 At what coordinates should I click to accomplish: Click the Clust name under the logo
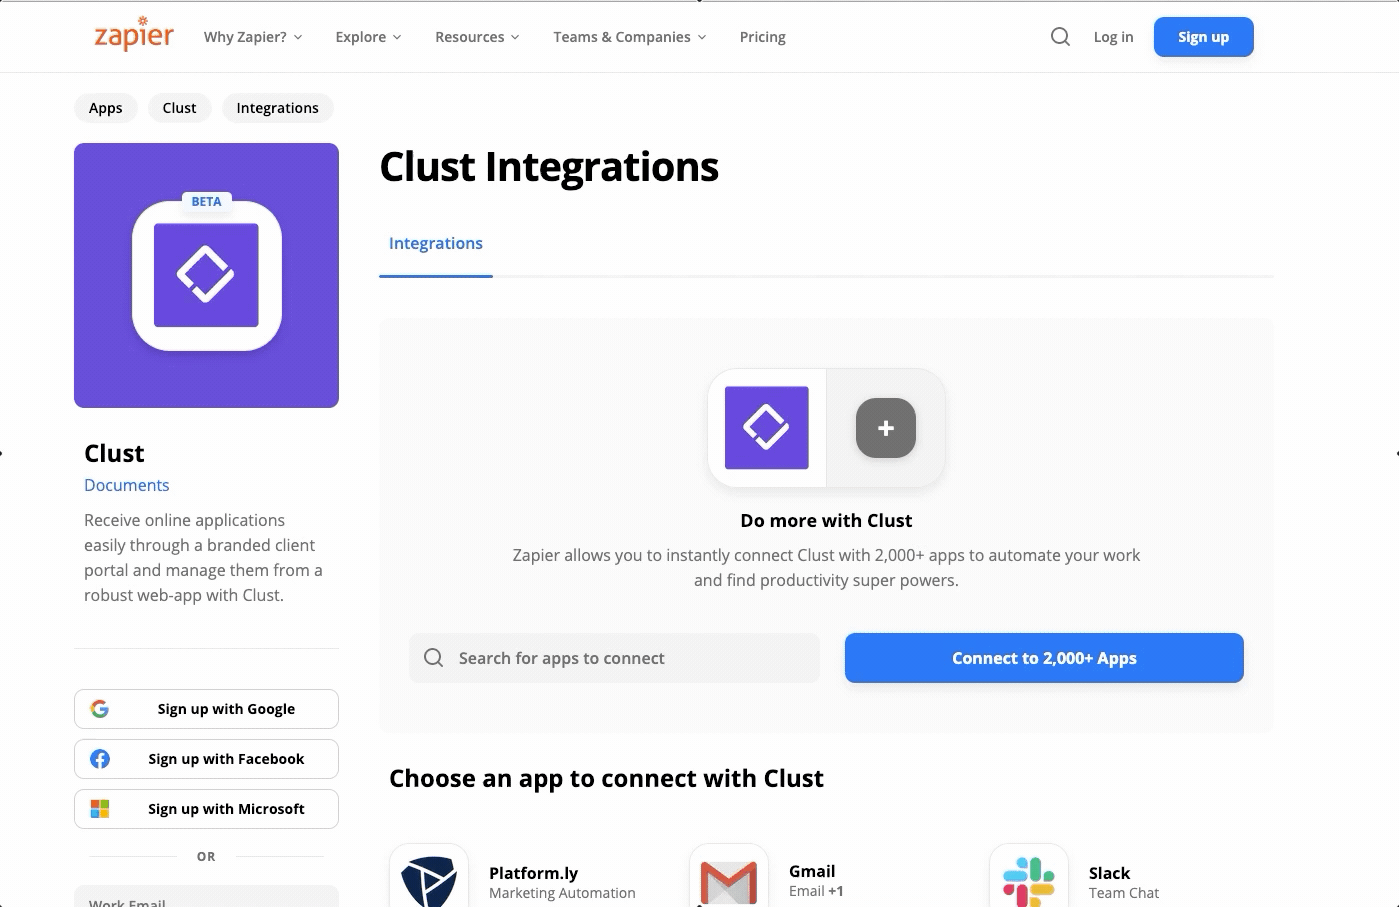114,454
